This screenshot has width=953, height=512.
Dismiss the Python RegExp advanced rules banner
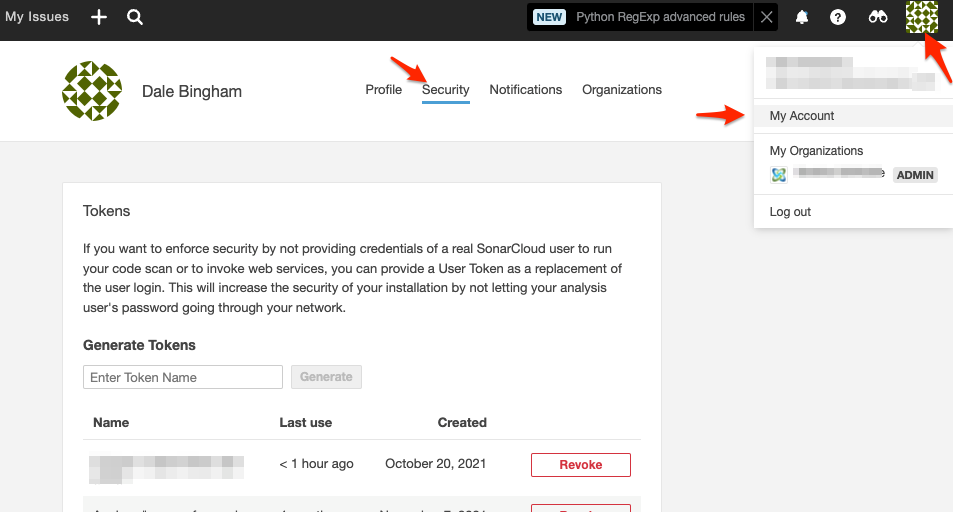[x=766, y=17]
